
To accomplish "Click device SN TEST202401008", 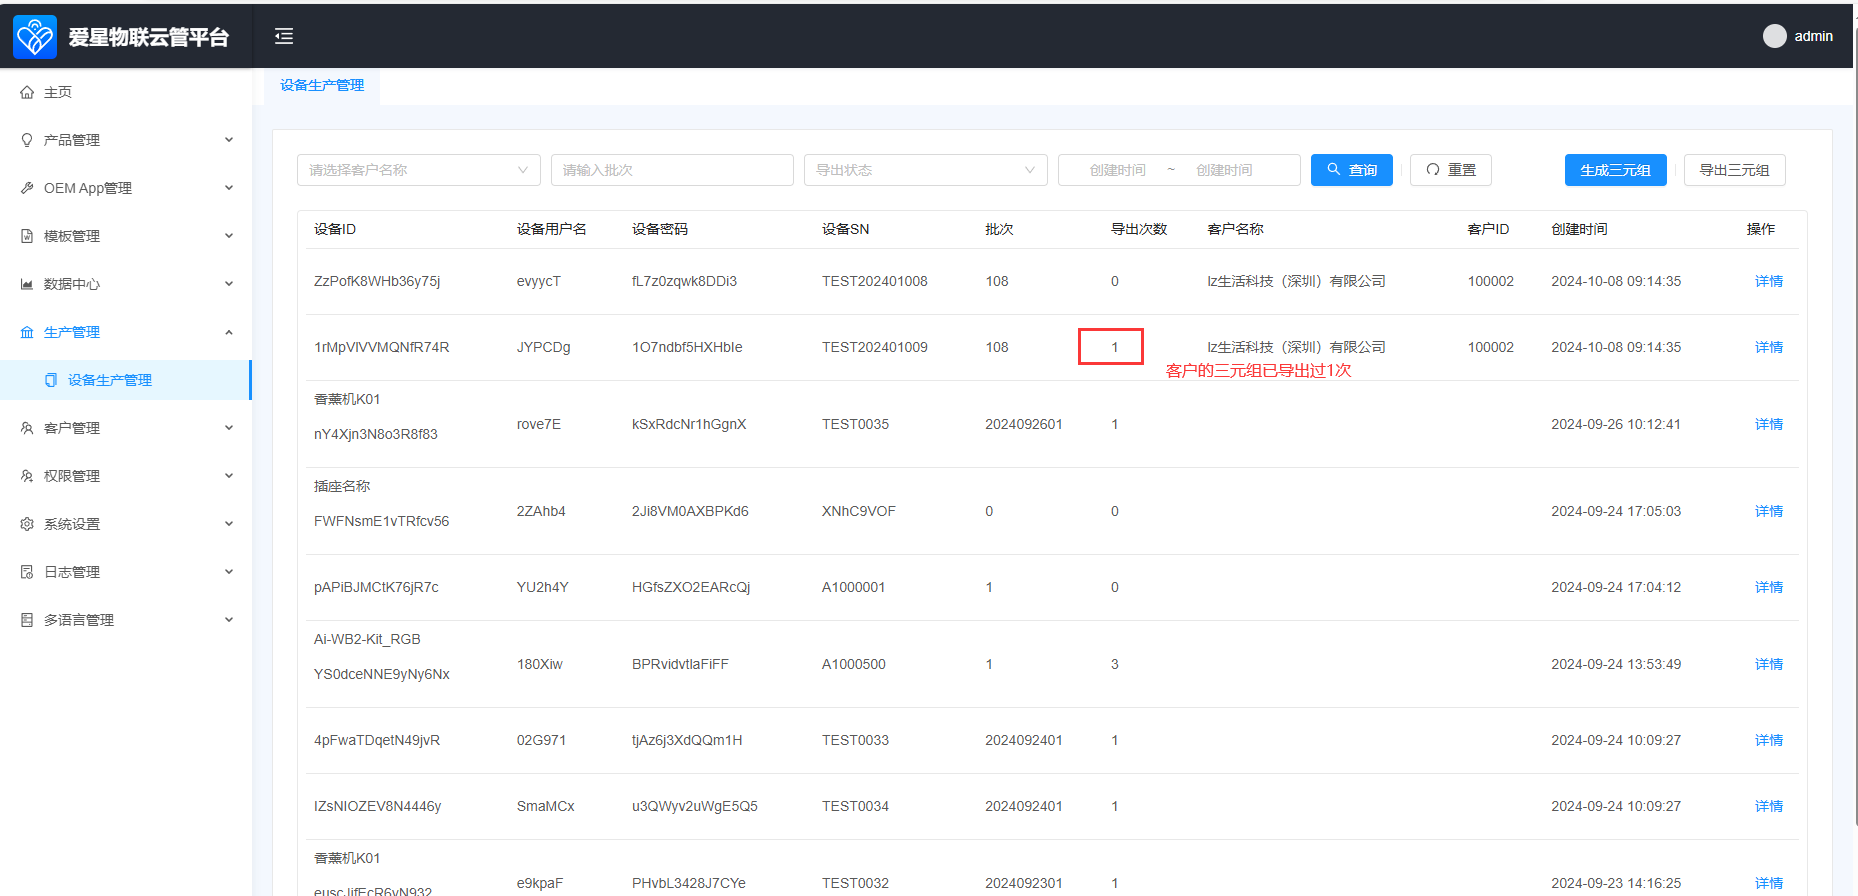I will click(874, 281).
